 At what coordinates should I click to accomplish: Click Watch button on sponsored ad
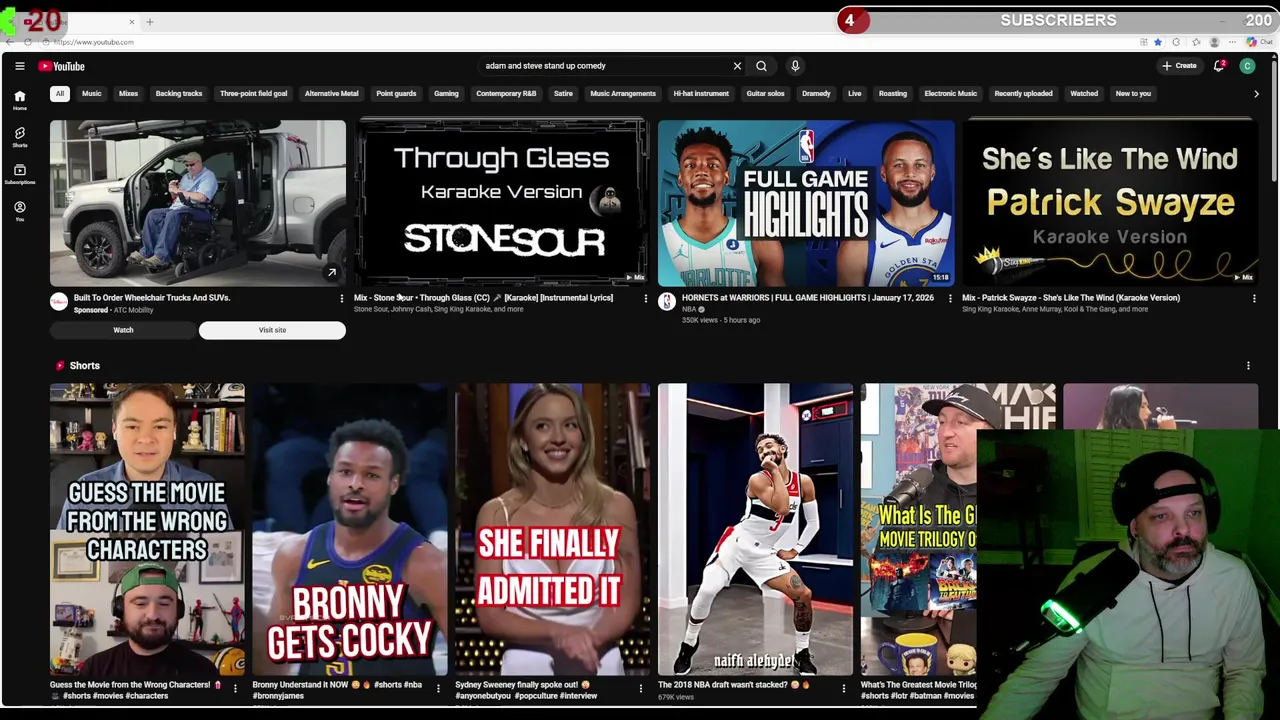[123, 330]
